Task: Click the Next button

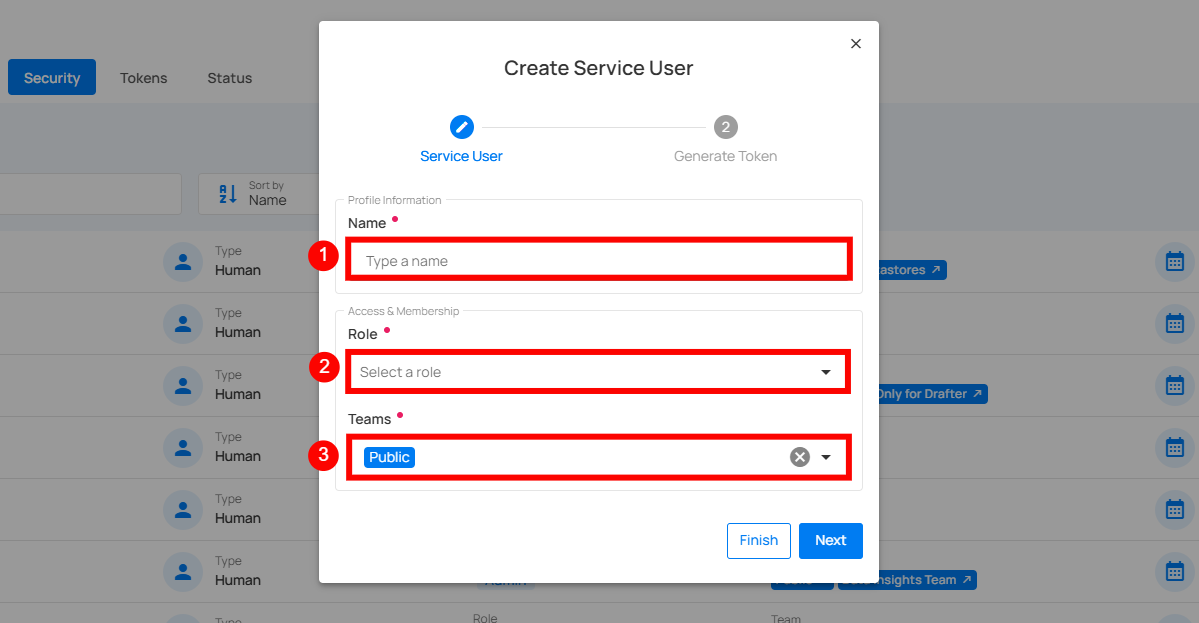Action: coord(830,540)
